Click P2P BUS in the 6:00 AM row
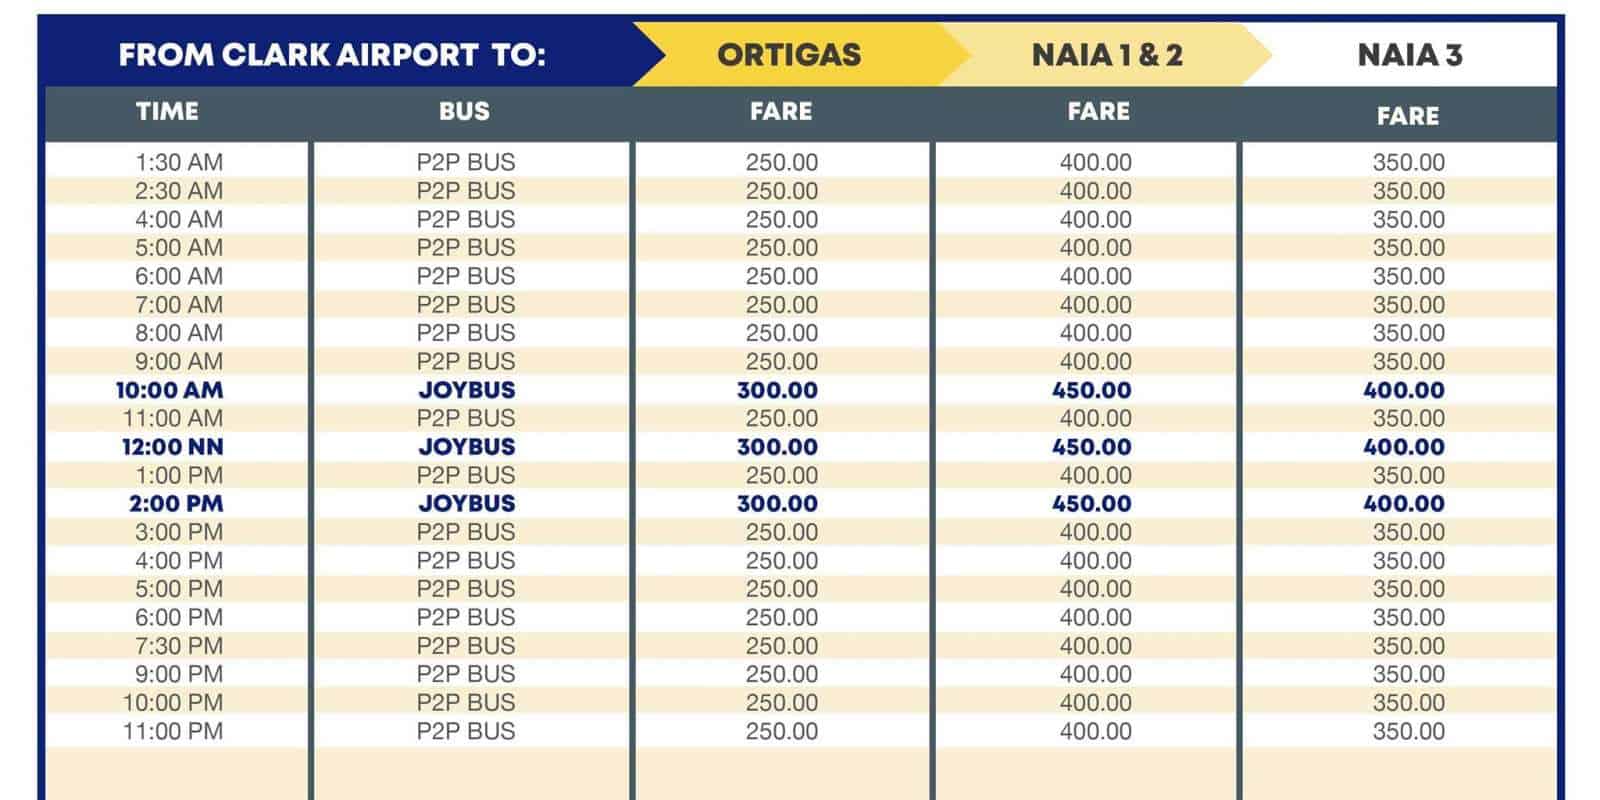 pos(466,276)
